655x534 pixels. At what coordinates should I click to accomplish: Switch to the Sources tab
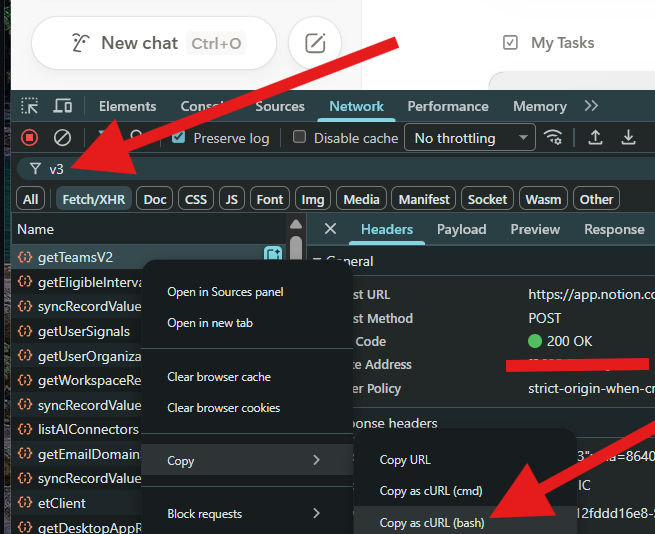(280, 106)
